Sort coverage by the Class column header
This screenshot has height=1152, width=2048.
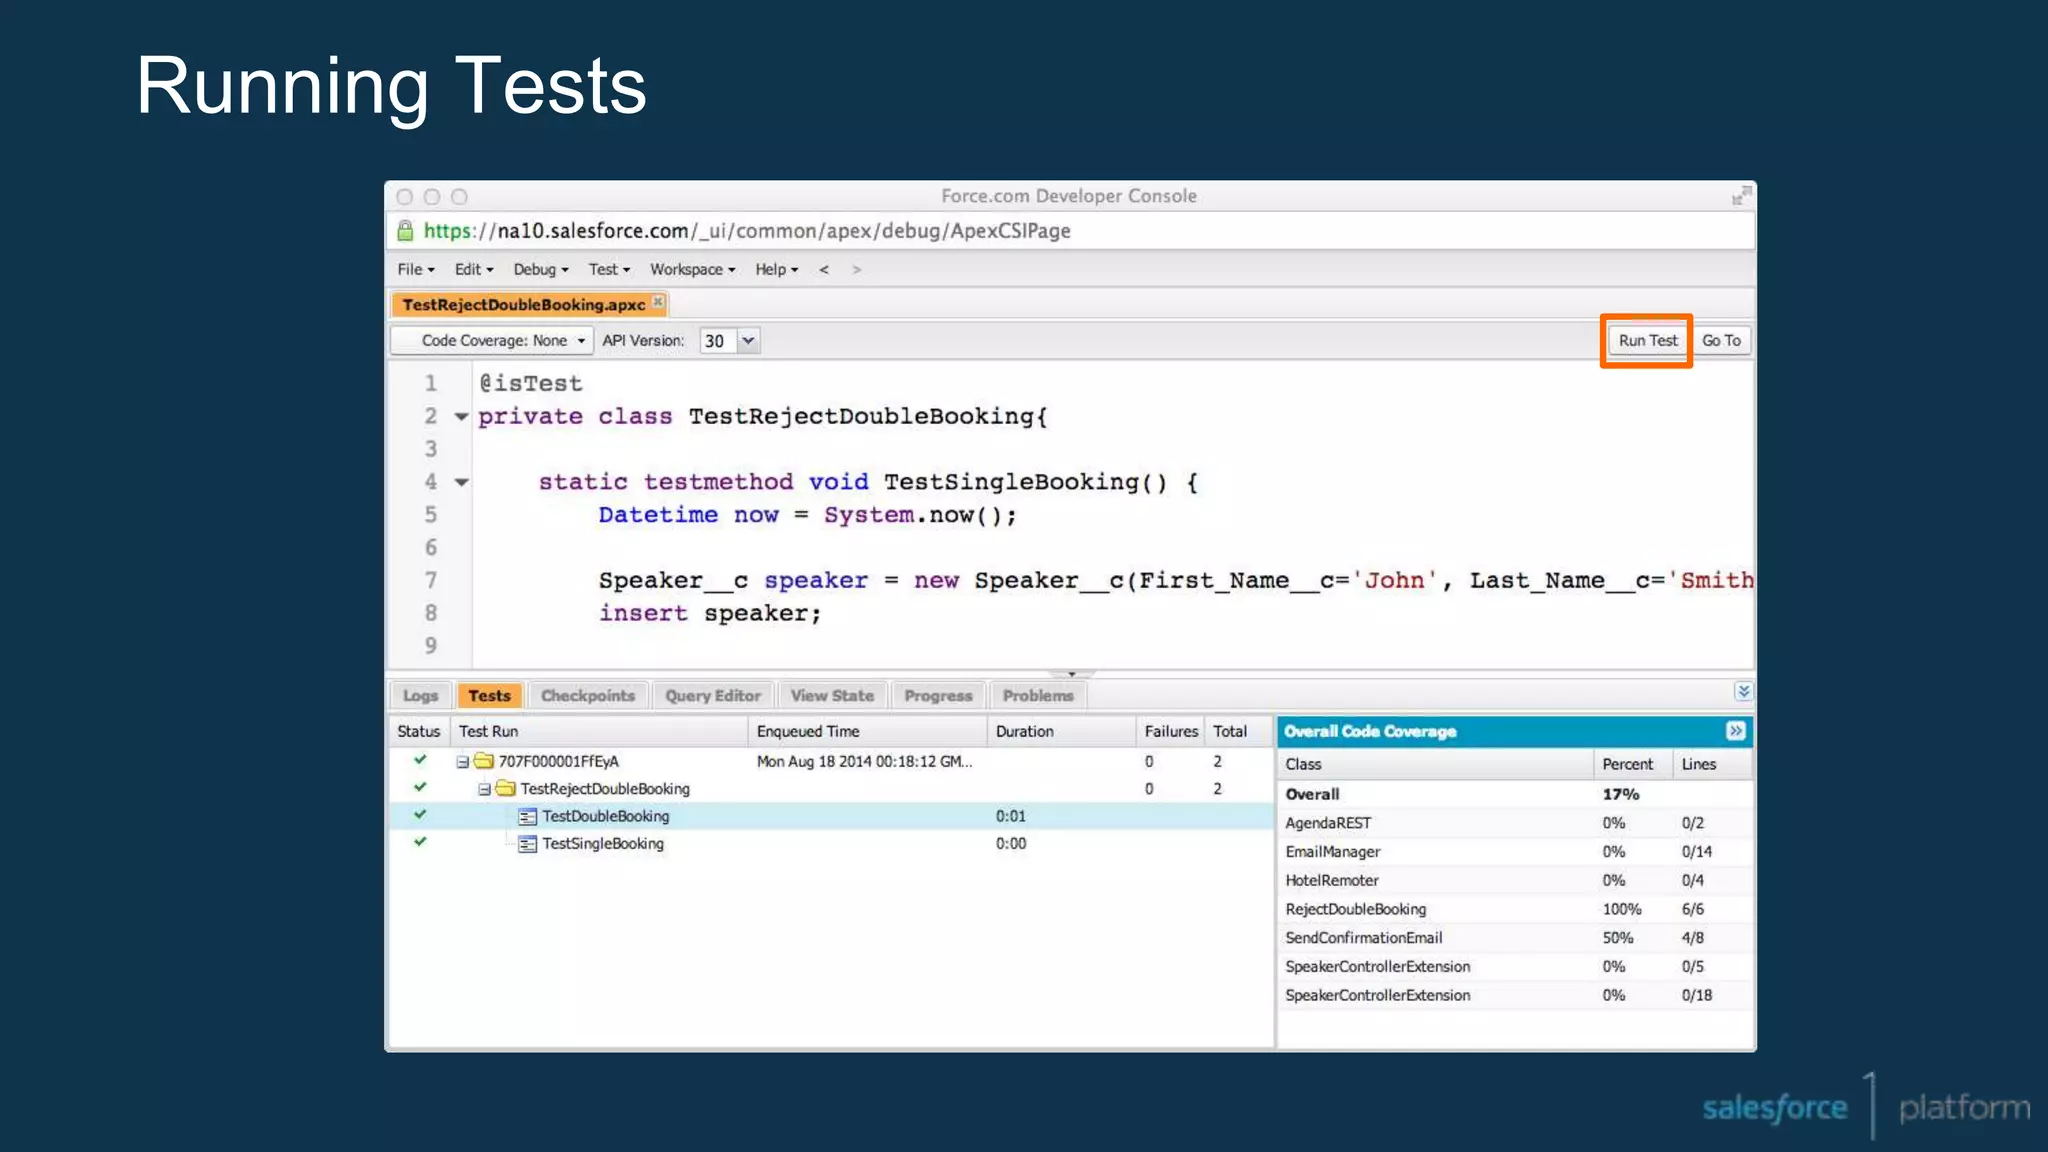click(x=1435, y=764)
